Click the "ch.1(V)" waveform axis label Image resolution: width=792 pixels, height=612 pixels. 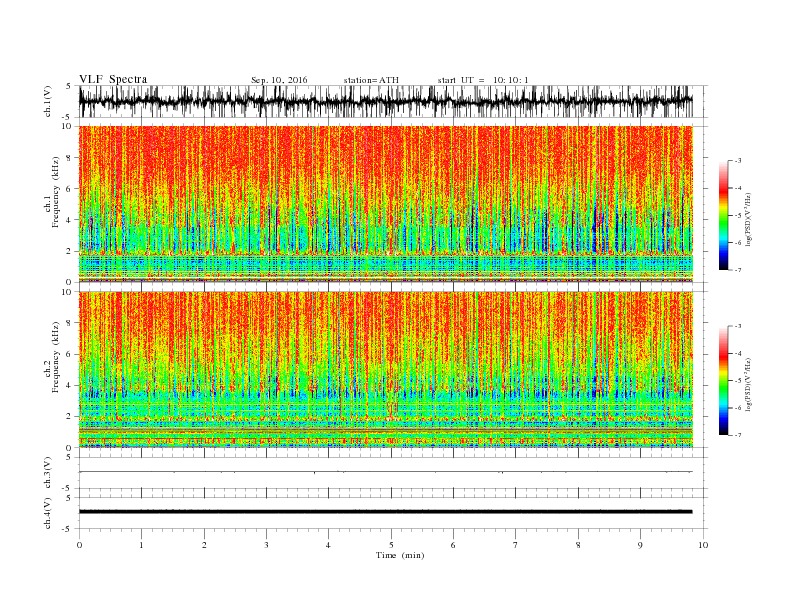48,101
